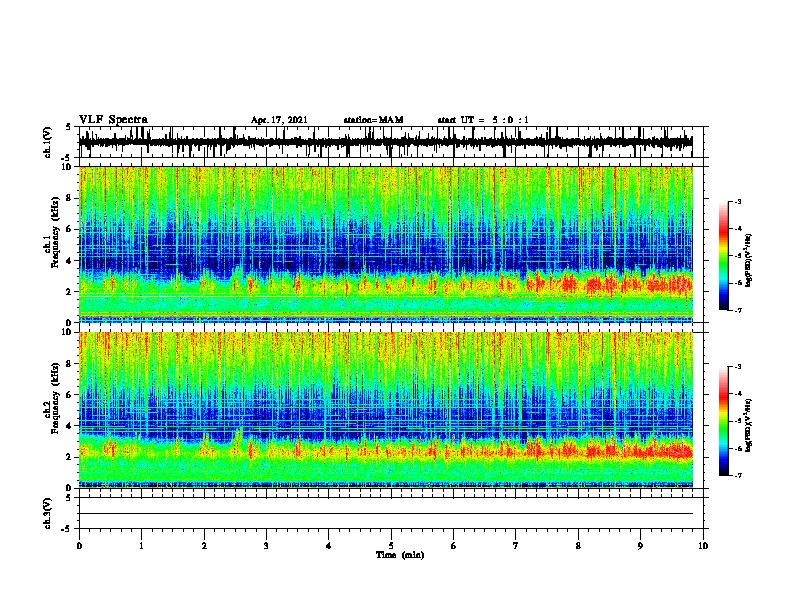Click the "-7" label on ch.1 color bar
Viewport: 792px width, 612px height.
[x=737, y=310]
